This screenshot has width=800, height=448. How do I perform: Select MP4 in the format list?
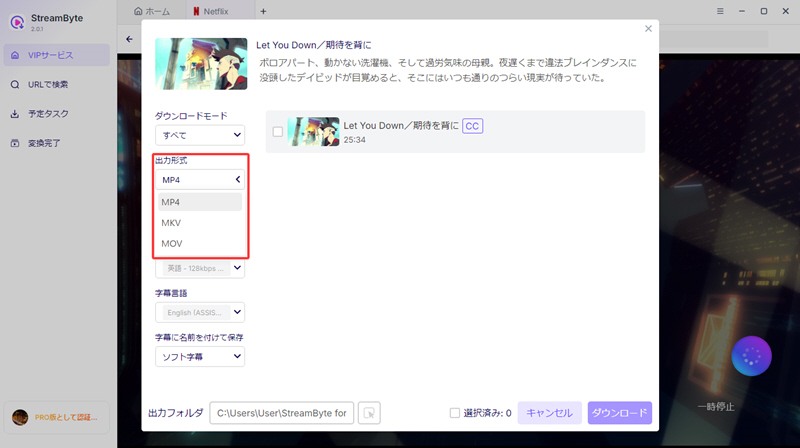coord(200,202)
